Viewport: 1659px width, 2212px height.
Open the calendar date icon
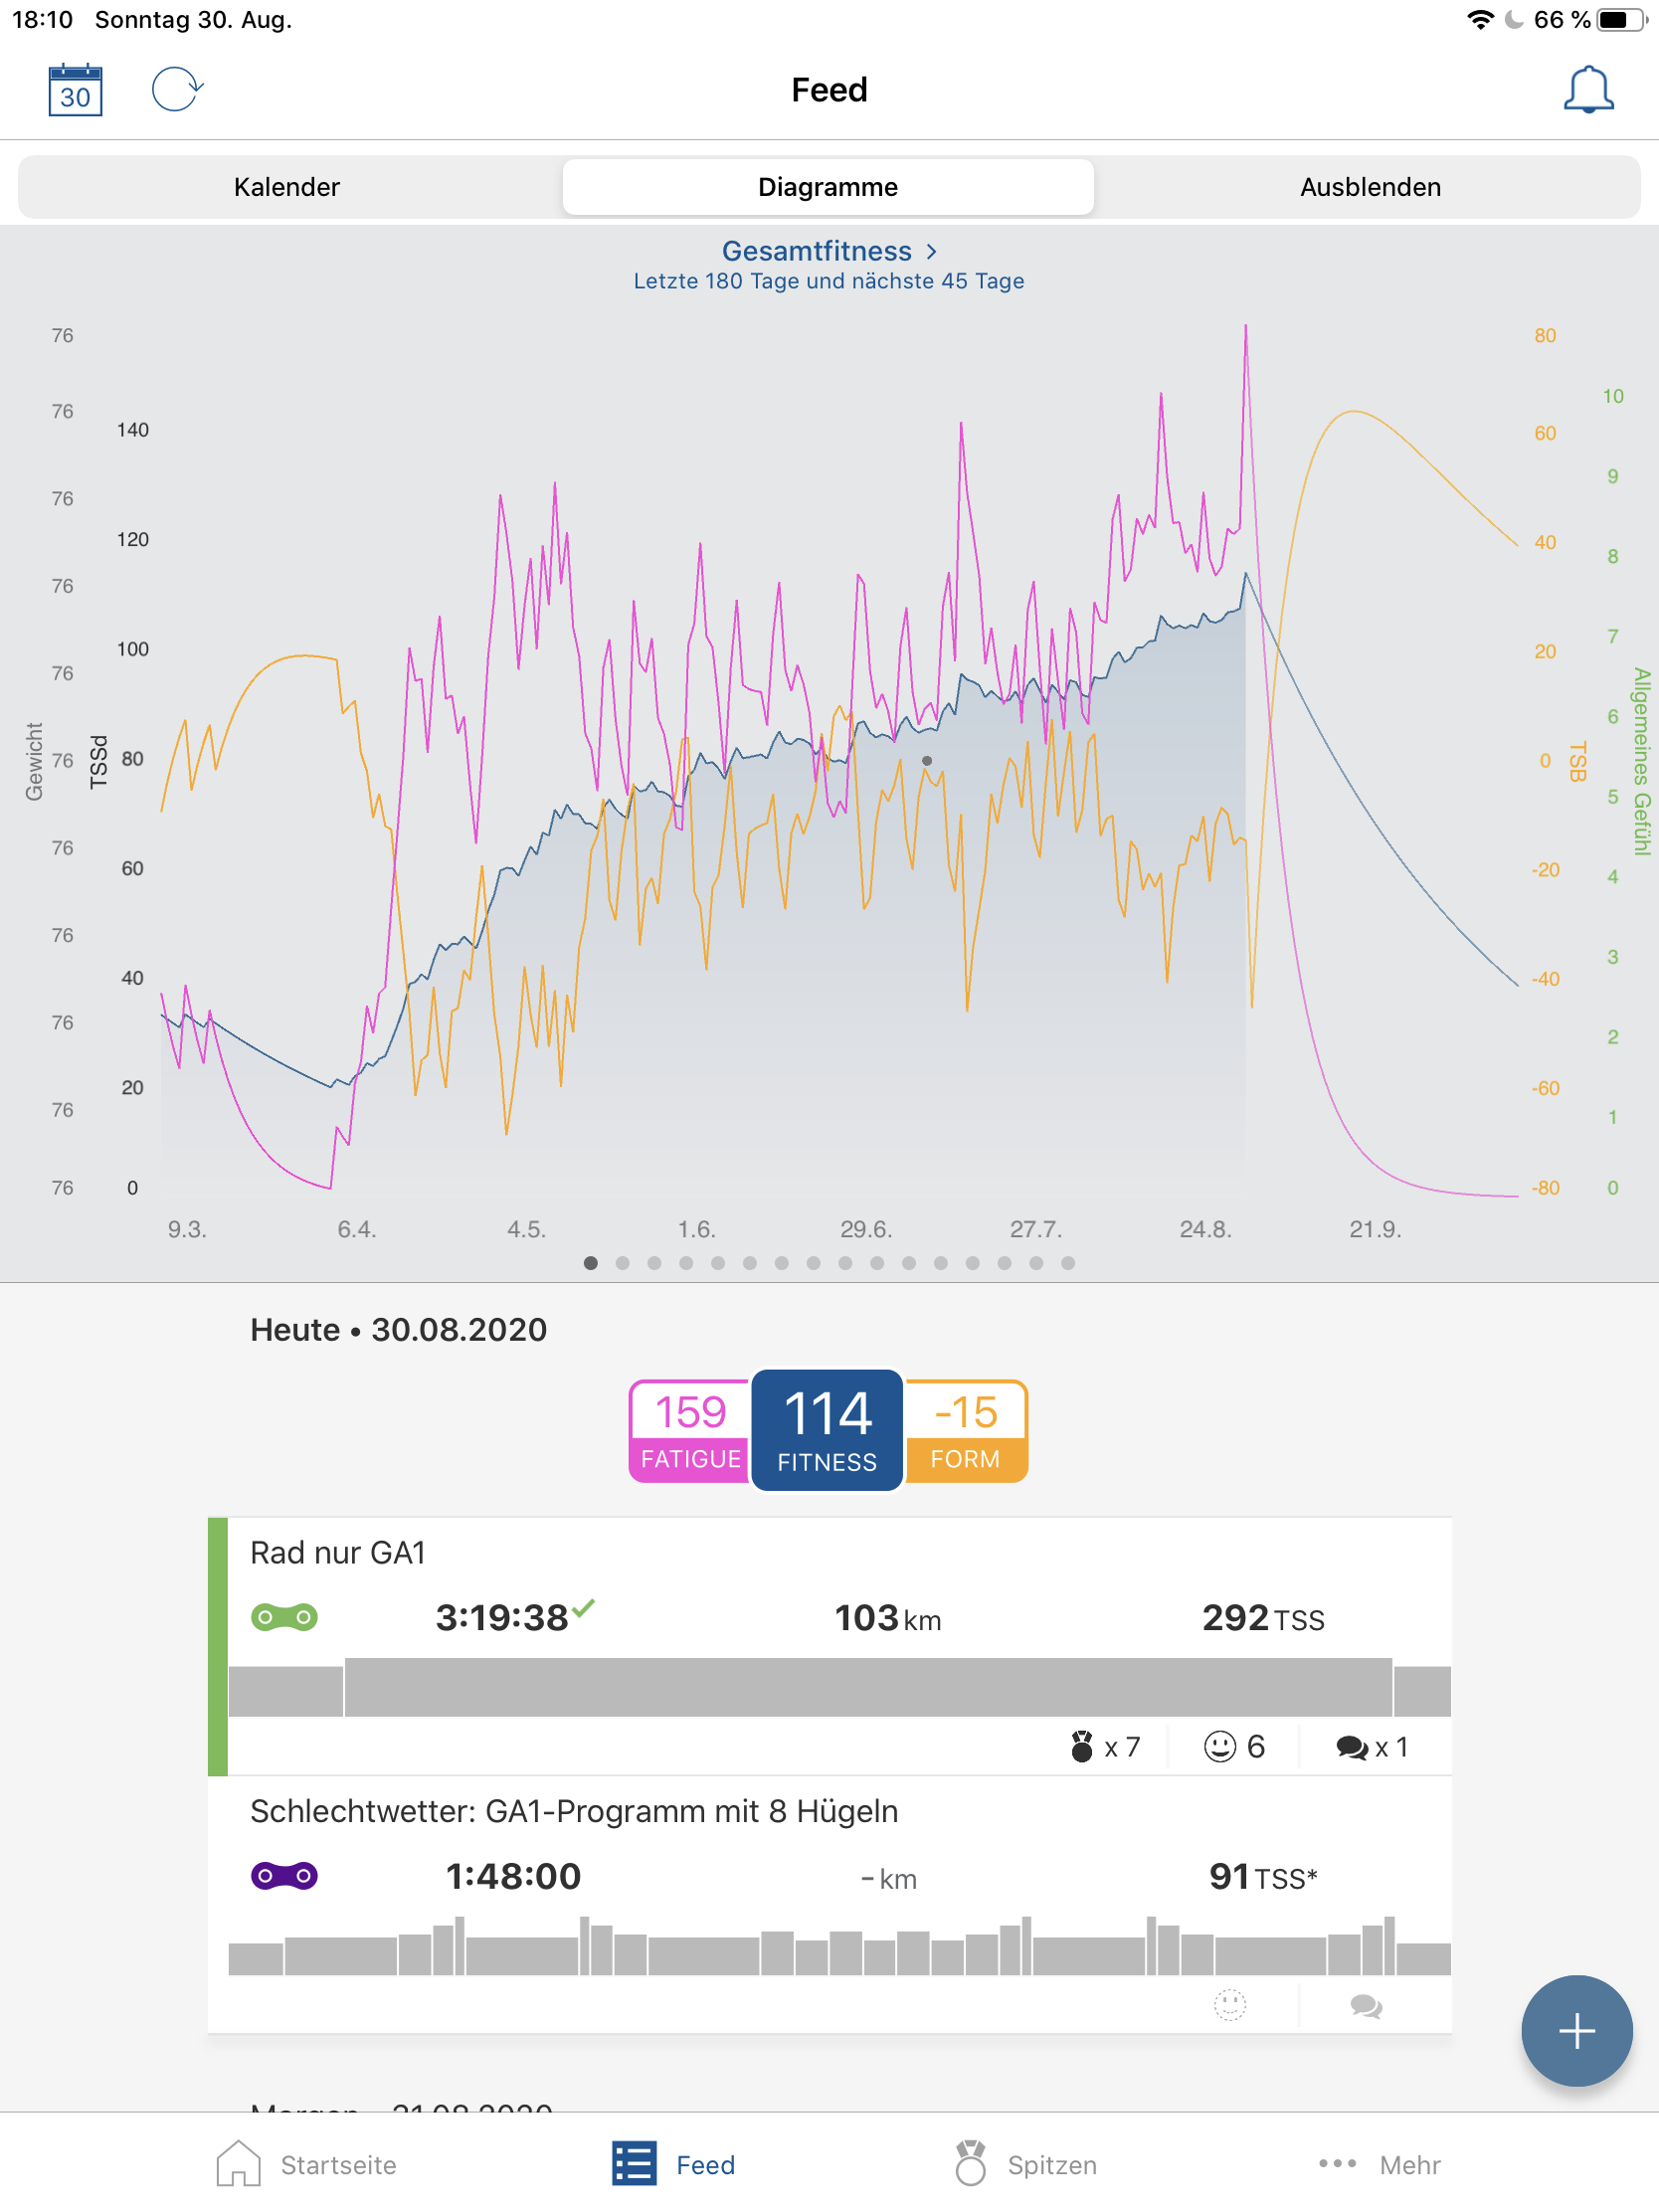click(75, 90)
